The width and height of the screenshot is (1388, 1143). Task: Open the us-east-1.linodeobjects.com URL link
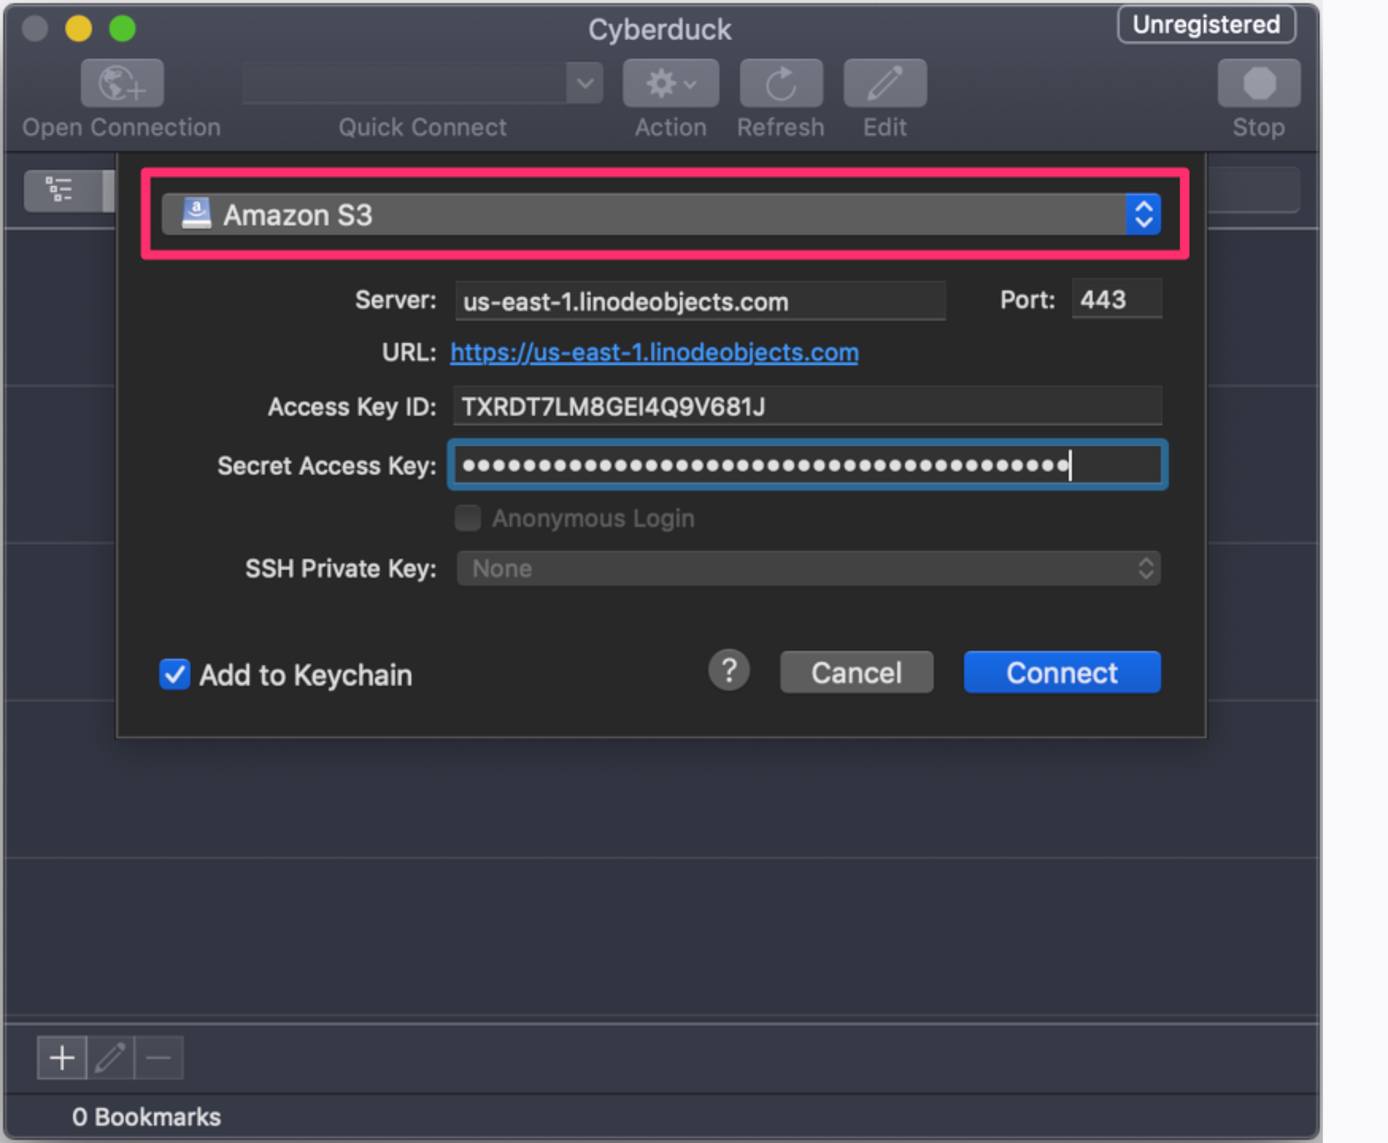654,352
